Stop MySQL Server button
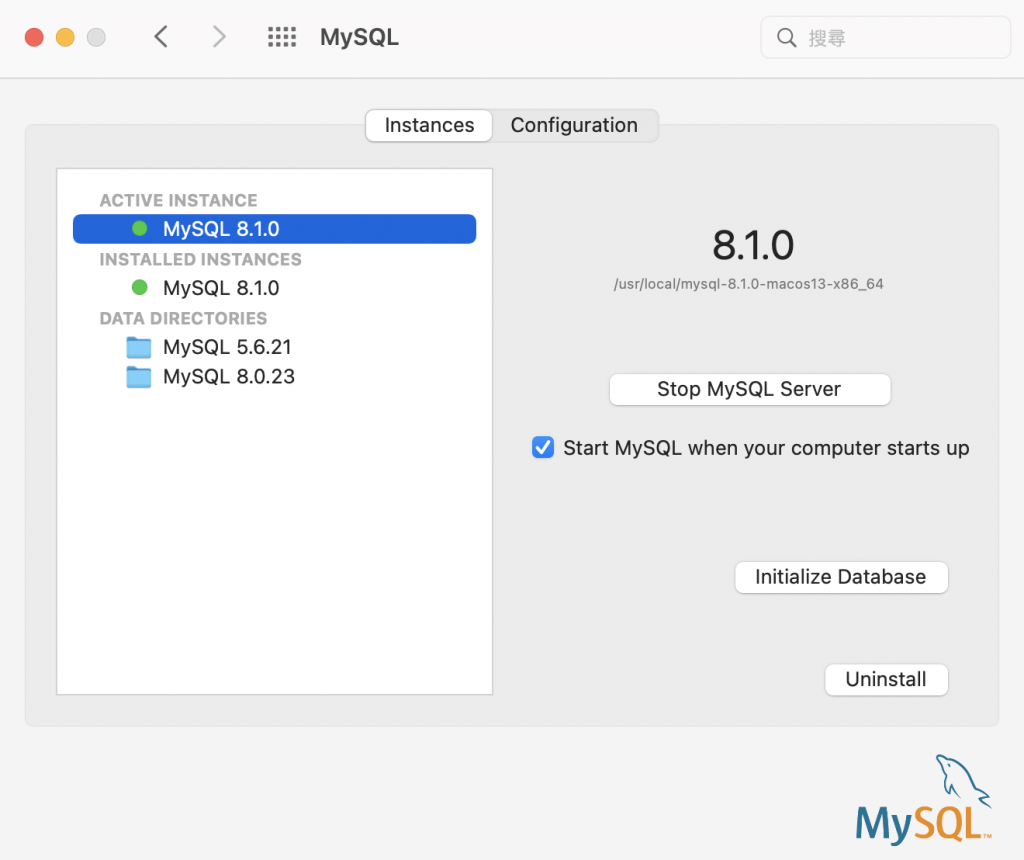Image resolution: width=1024 pixels, height=860 pixels. 750,389
